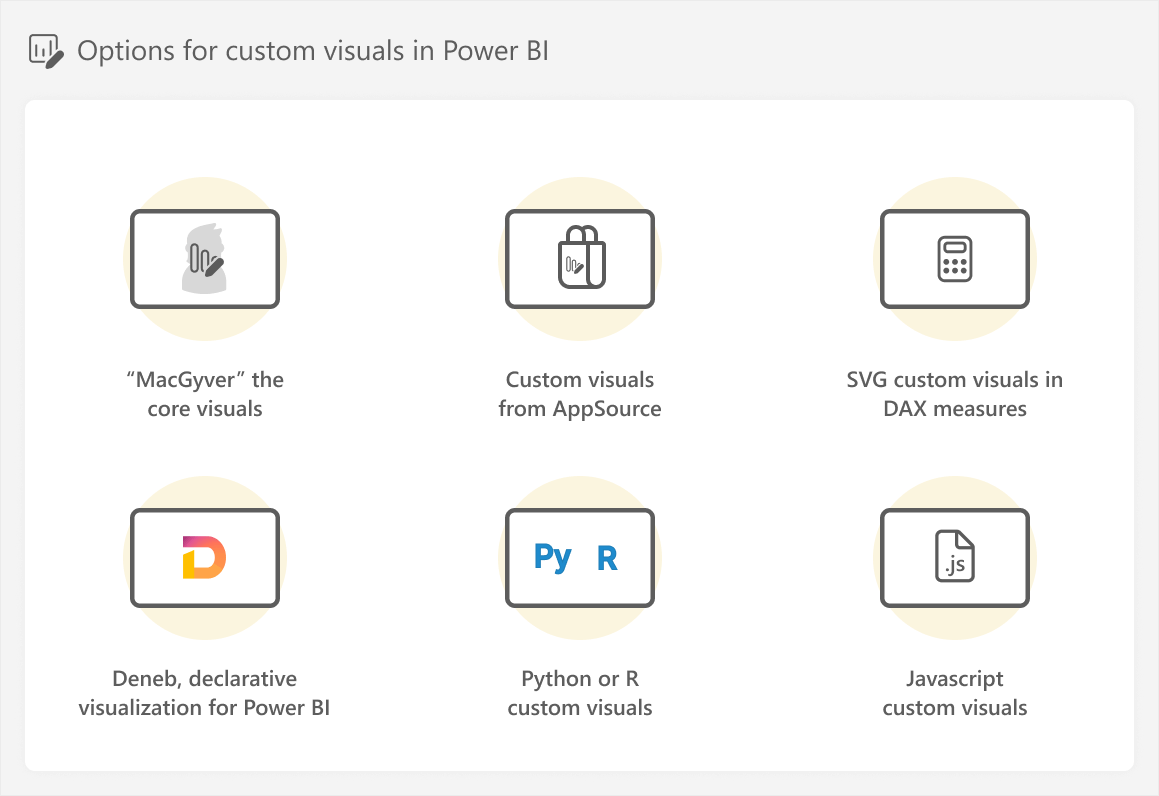Click 'SVG custom visuals in DAX measures' text
1159x796 pixels.
[955, 394]
